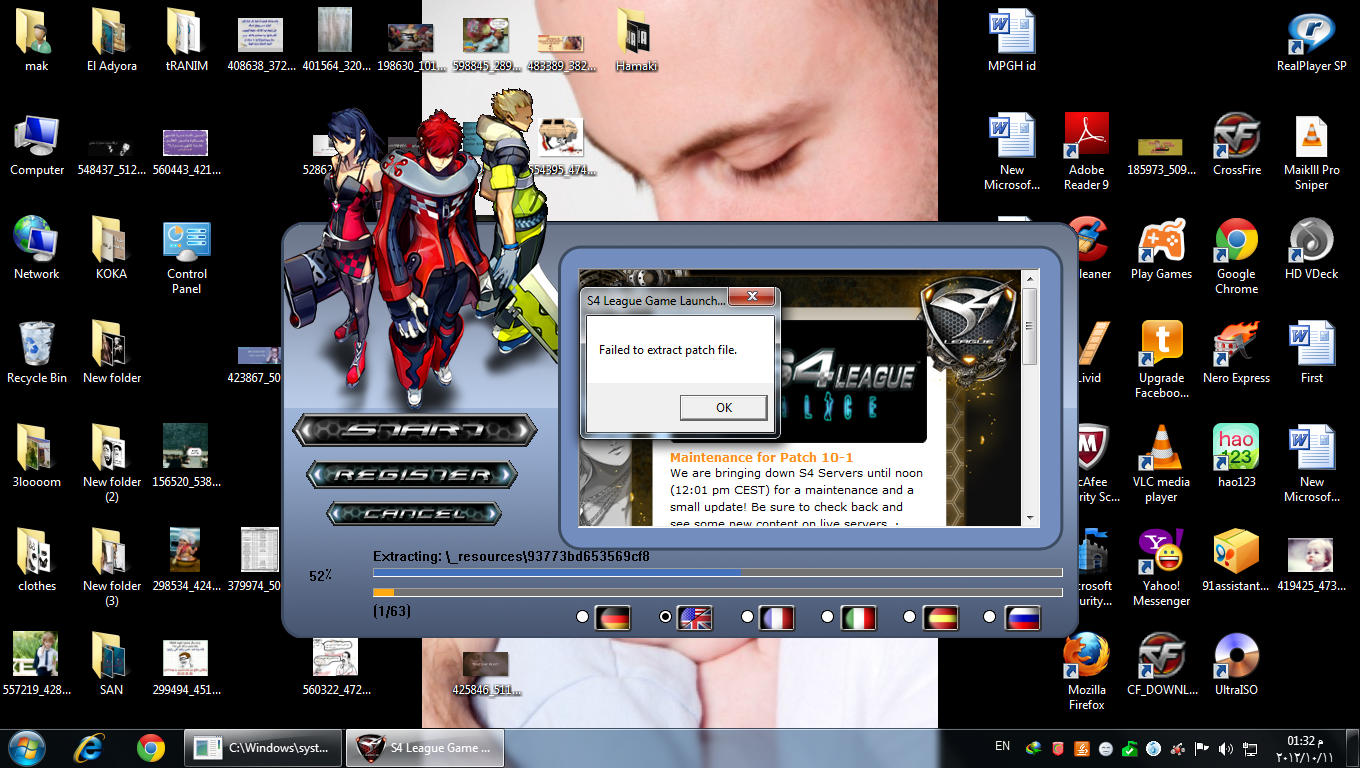The width and height of the screenshot is (1360, 768).
Task: Select the Yahoo! Messenger shortcut
Action: 1161,569
